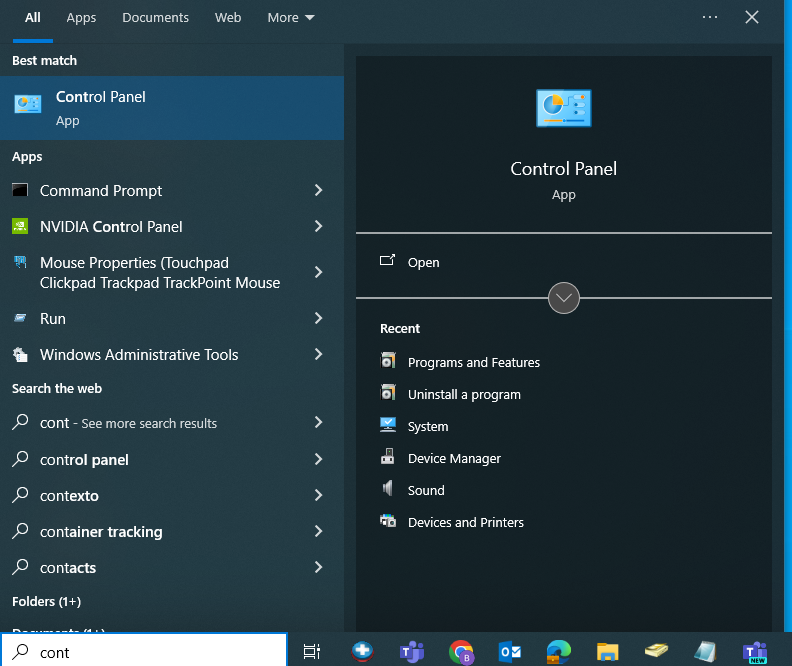The height and width of the screenshot is (666, 792).
Task: Click the Mouse Properties icon
Action: [x=20, y=262]
